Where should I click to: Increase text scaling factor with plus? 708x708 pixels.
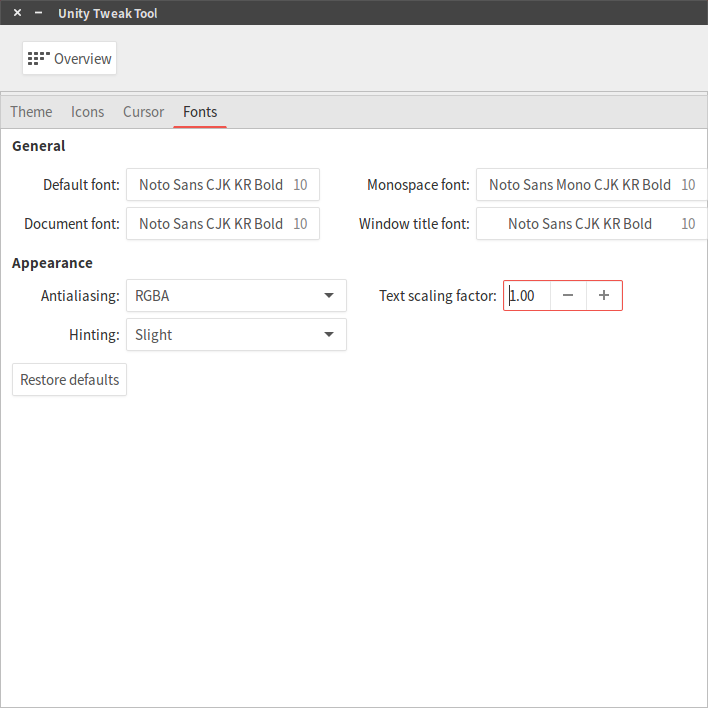(604, 296)
